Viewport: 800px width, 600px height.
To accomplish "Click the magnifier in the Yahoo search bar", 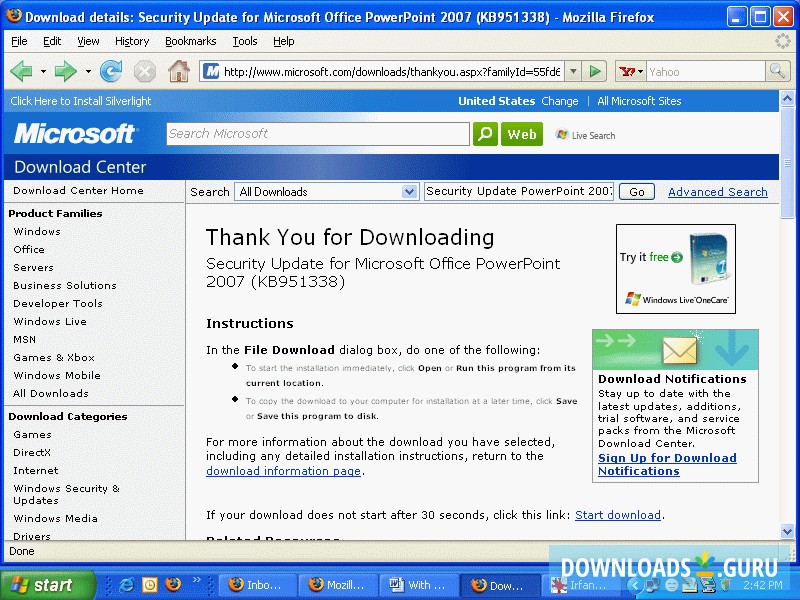I will click(x=777, y=71).
